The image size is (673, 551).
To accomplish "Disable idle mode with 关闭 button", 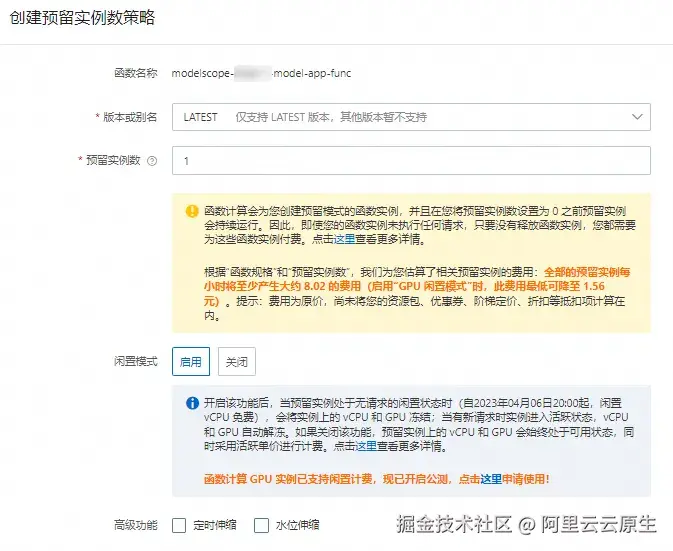I will click(237, 362).
